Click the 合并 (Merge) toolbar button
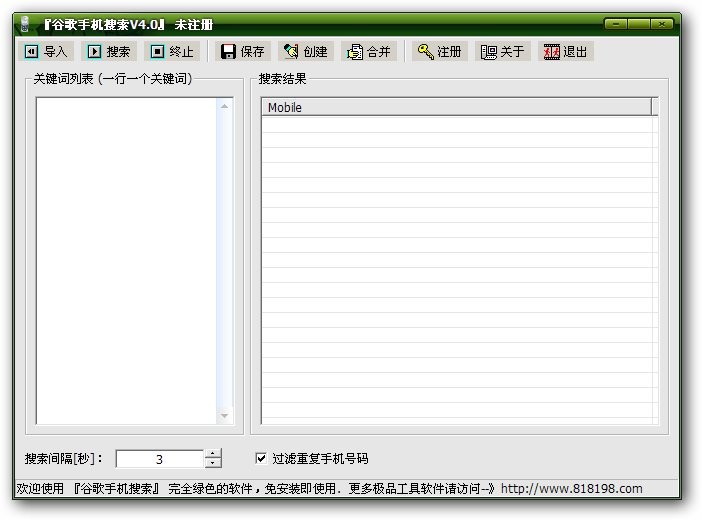This screenshot has width=702, height=520. coord(369,52)
